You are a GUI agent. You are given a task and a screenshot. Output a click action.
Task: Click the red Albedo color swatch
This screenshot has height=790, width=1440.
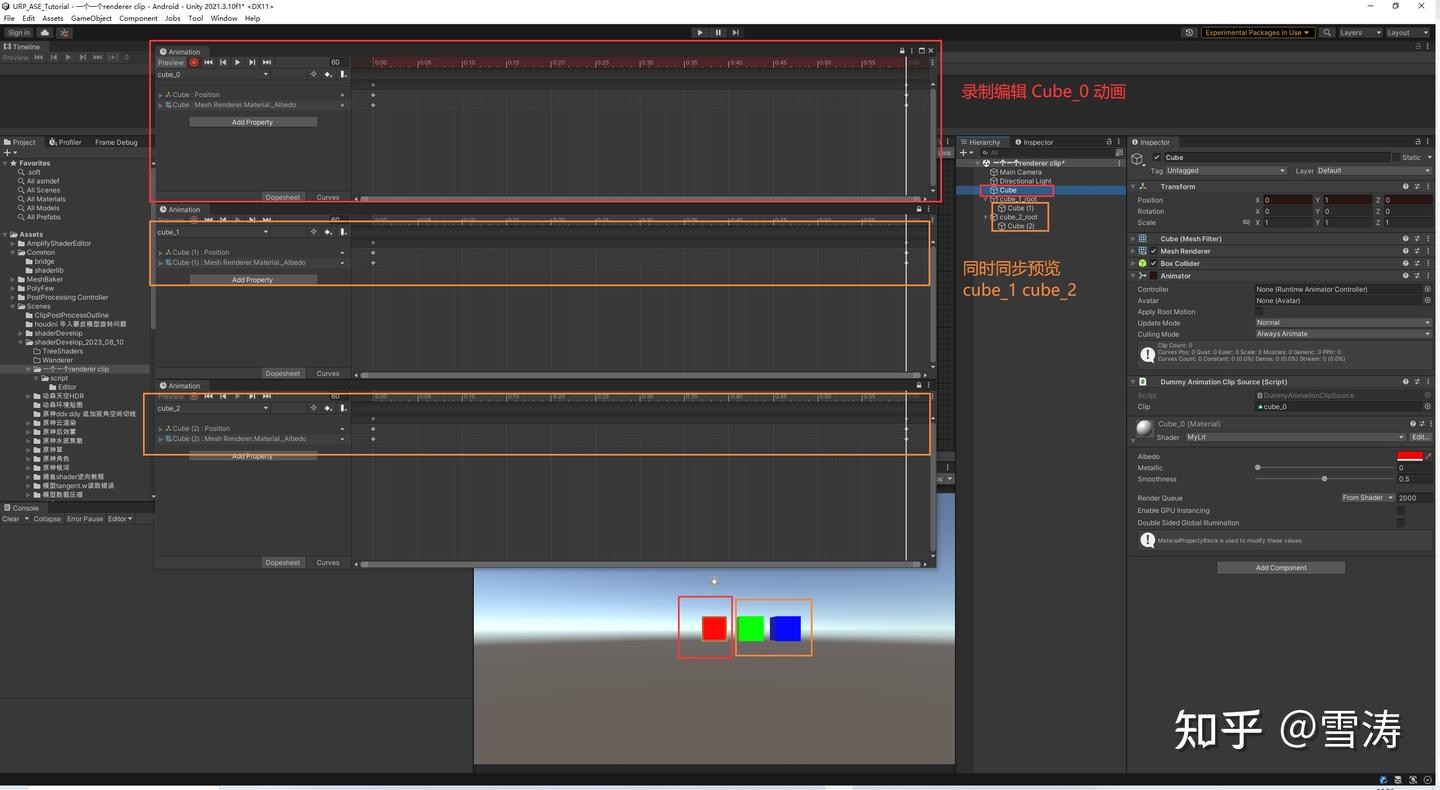click(x=1409, y=456)
